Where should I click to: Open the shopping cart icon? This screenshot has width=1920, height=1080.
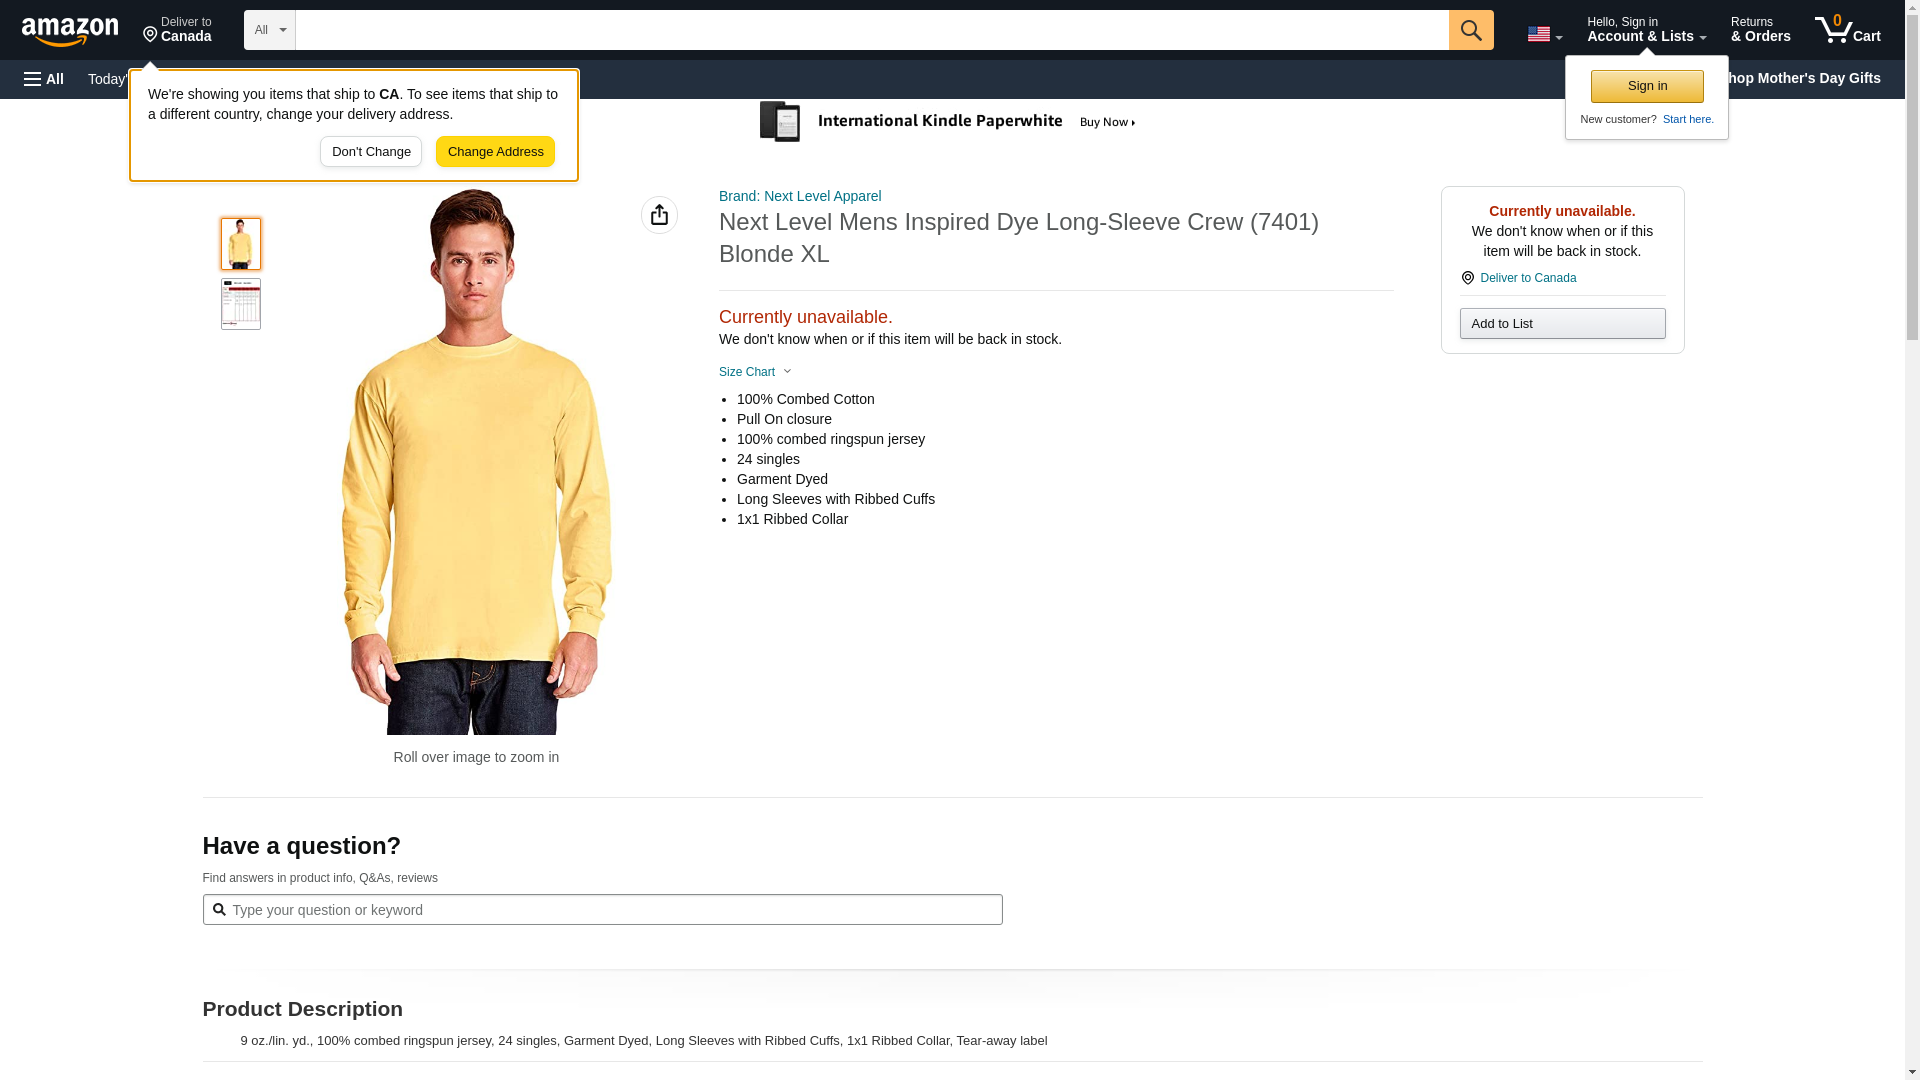1847,30
